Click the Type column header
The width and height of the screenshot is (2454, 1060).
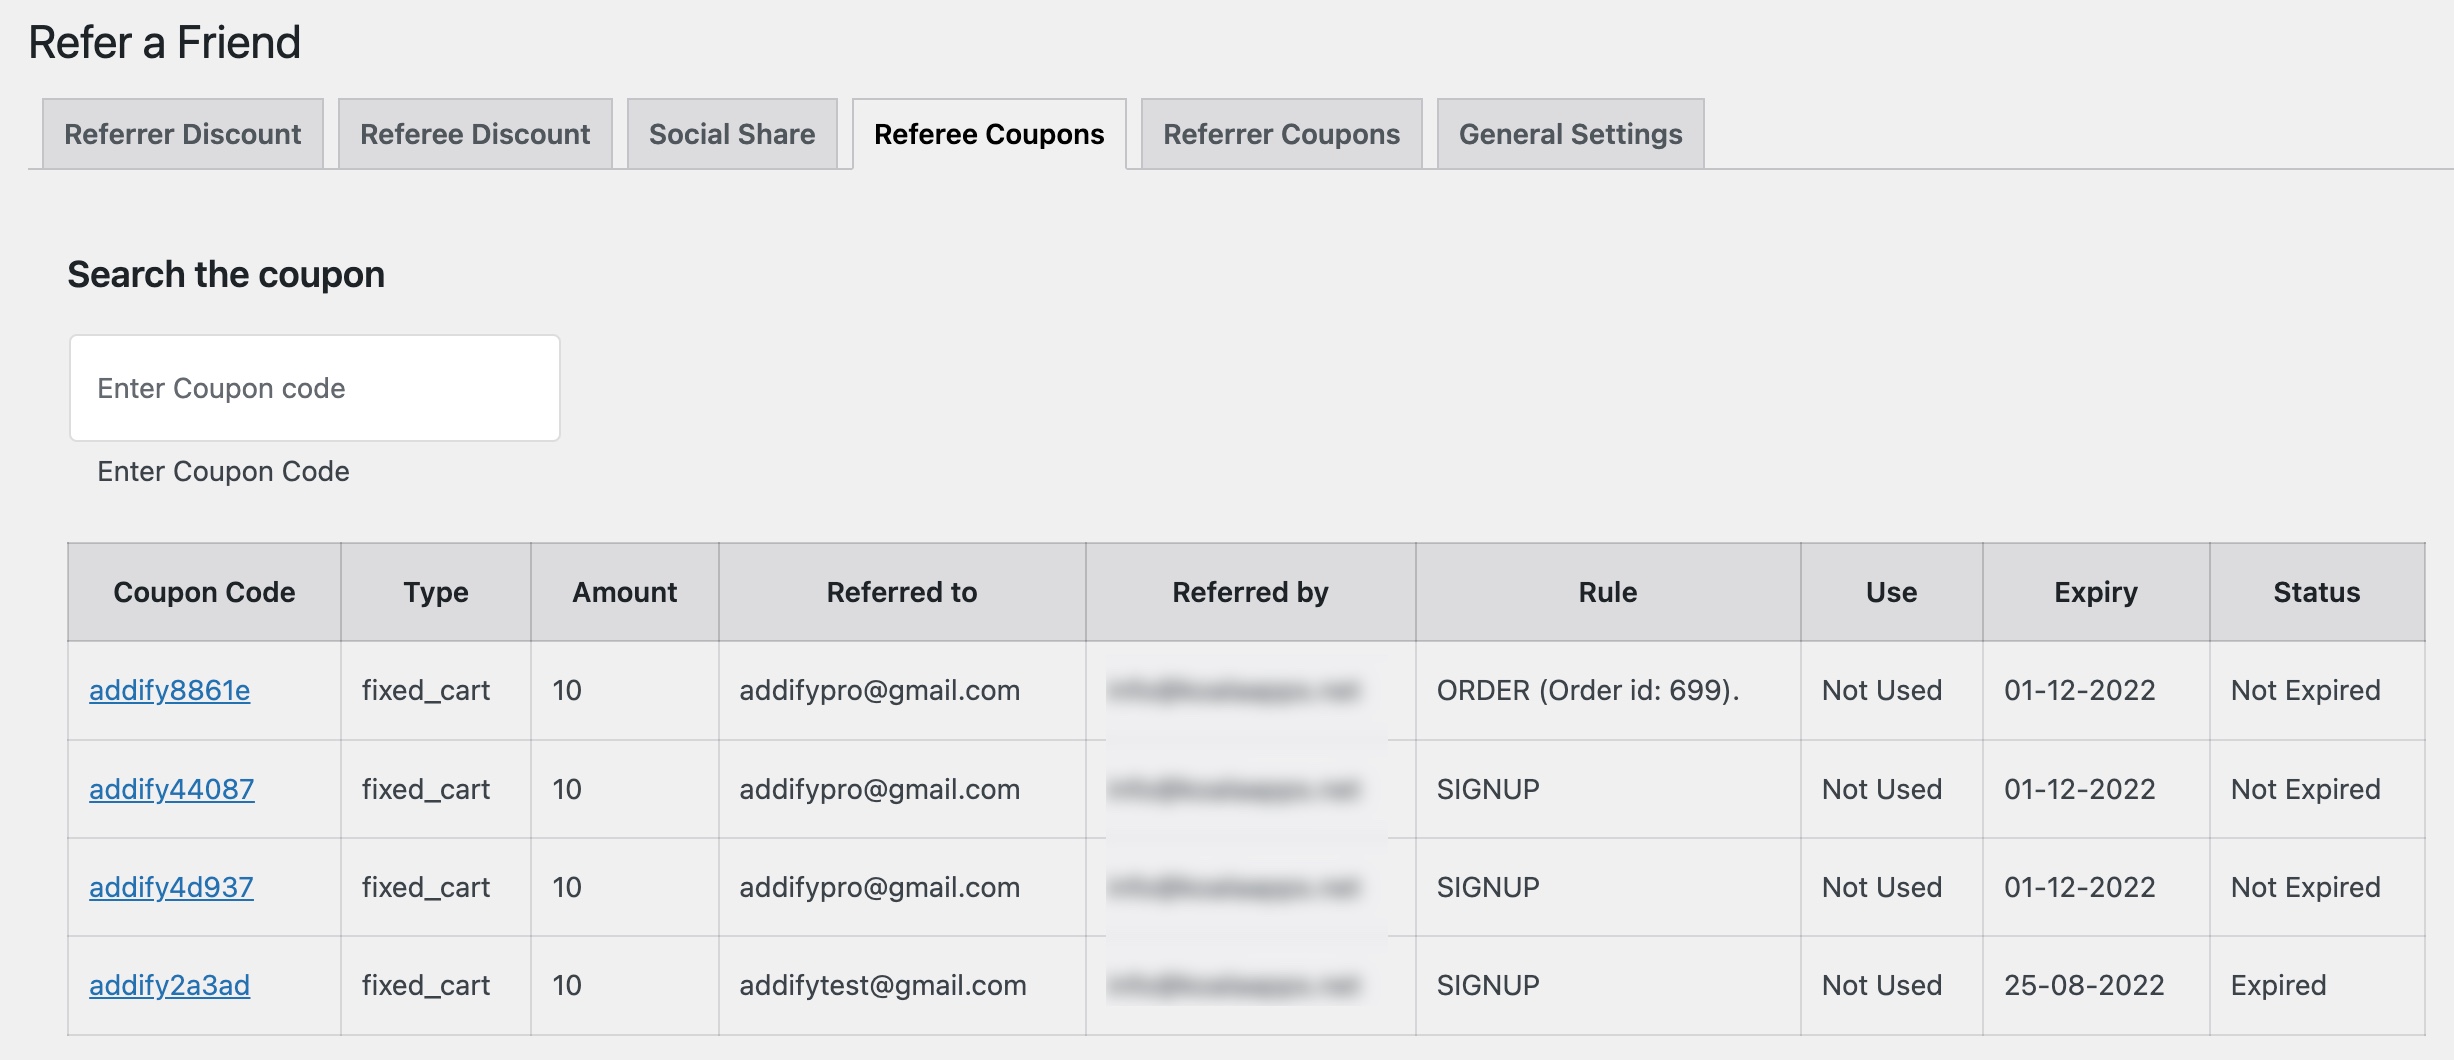coord(435,591)
